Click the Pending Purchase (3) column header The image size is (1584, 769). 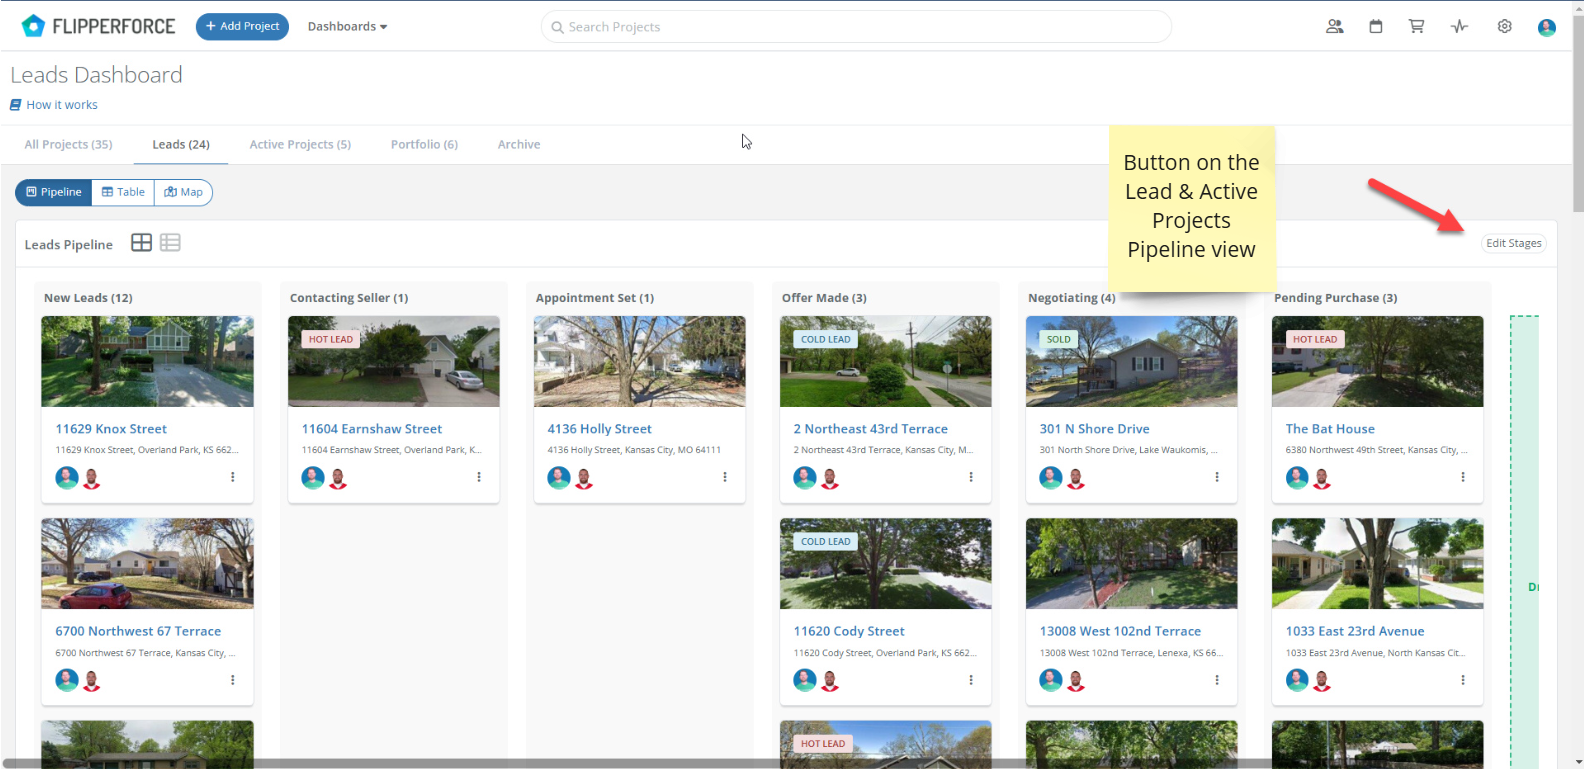[x=1335, y=298]
